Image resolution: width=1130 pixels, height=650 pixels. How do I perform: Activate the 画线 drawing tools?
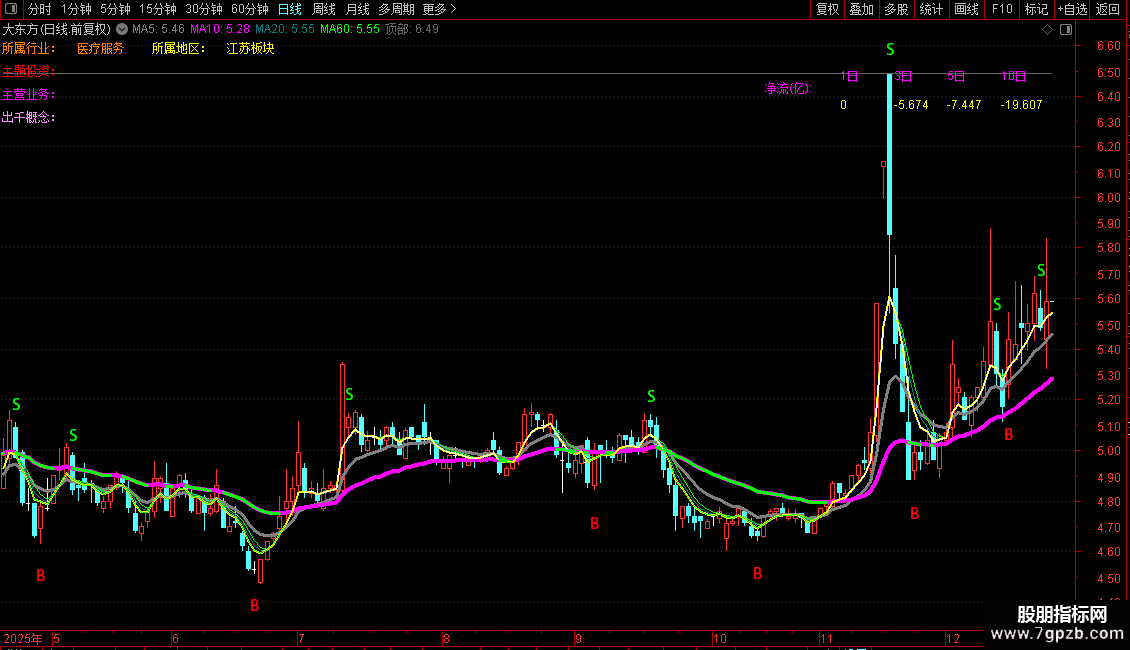(966, 9)
